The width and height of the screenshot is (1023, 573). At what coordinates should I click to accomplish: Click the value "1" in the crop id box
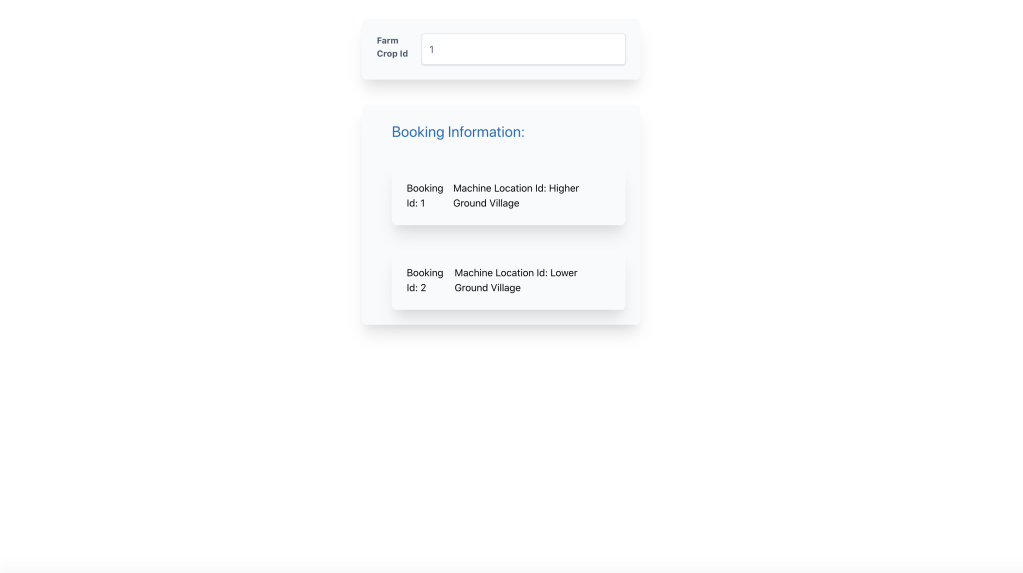pyautogui.click(x=432, y=49)
